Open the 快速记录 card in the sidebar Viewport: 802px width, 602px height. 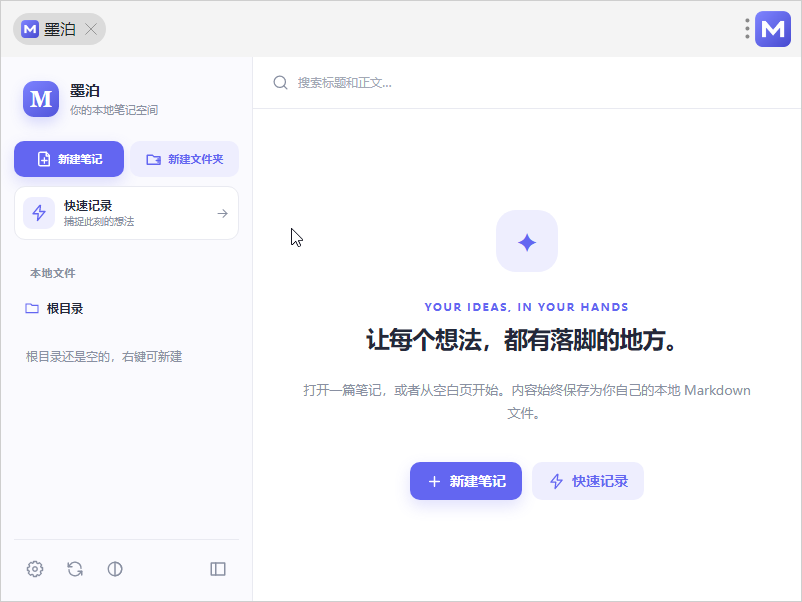pos(126,213)
